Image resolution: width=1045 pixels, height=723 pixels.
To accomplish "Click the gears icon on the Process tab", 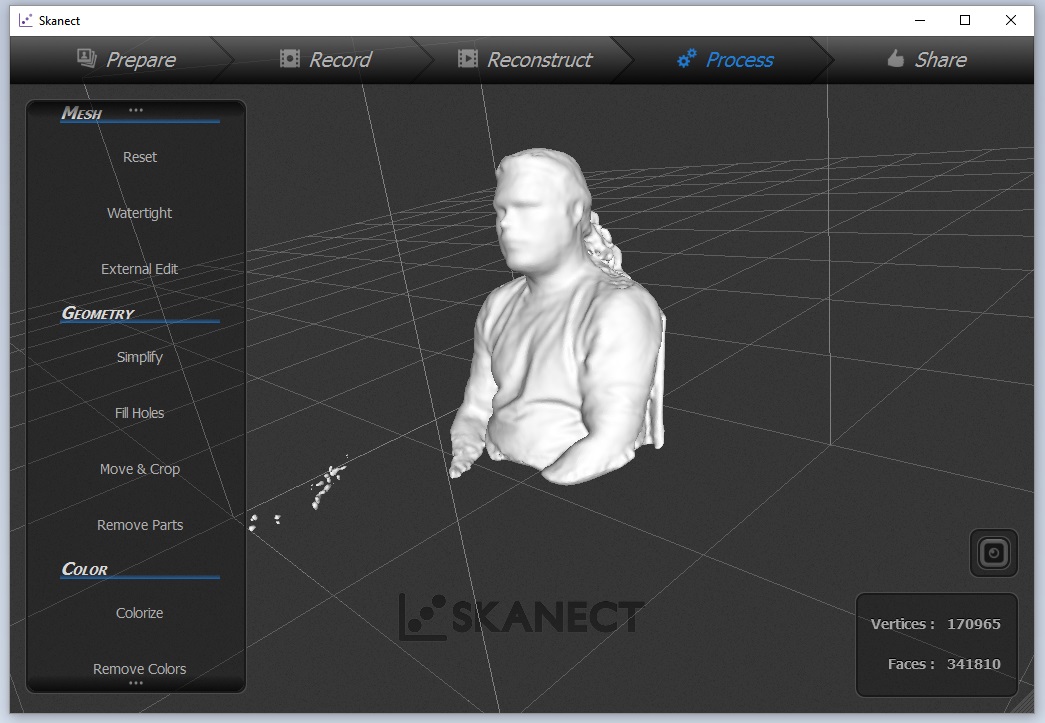I will click(x=685, y=59).
